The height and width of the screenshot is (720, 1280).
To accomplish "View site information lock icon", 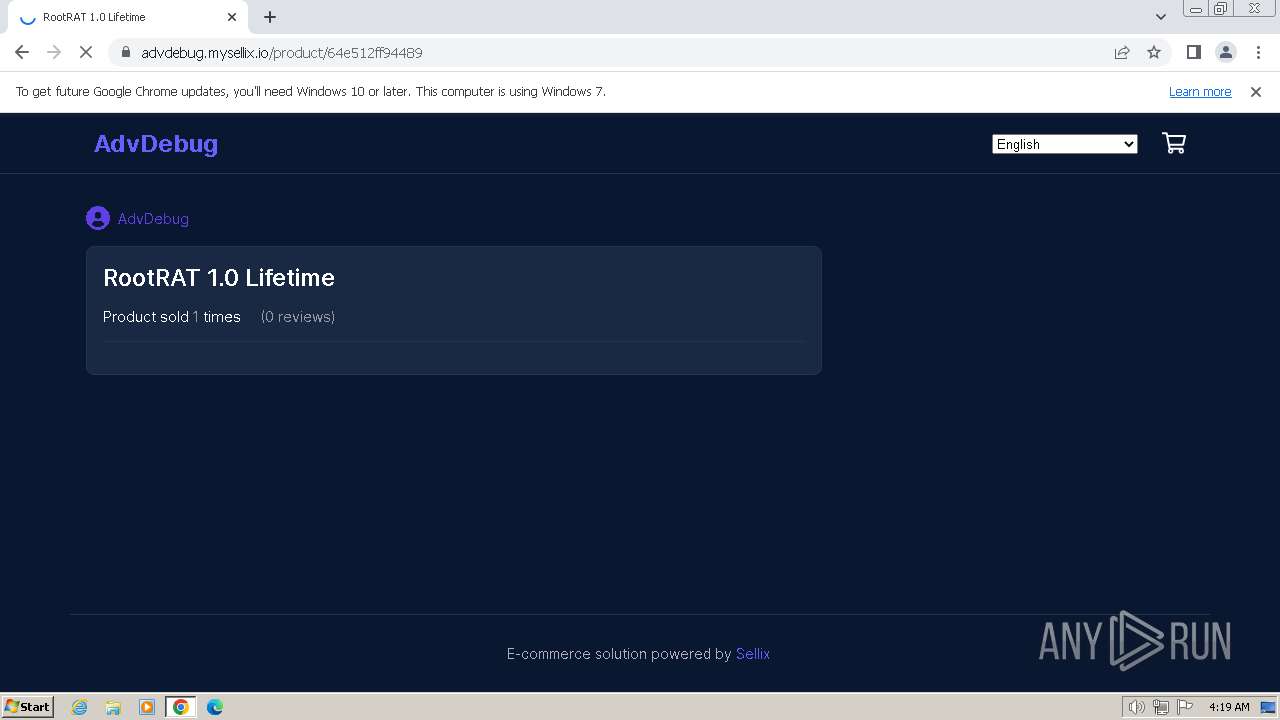I will [x=125, y=52].
